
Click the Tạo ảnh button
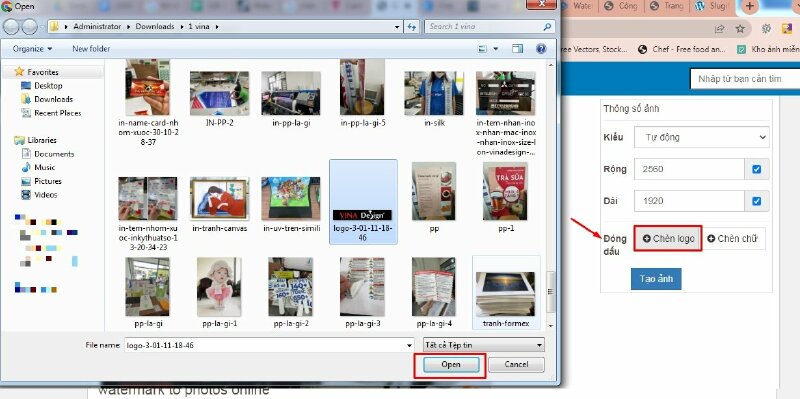[x=656, y=279]
